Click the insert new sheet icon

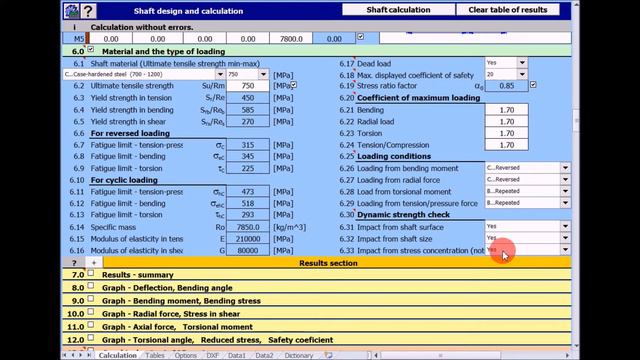coord(329,356)
